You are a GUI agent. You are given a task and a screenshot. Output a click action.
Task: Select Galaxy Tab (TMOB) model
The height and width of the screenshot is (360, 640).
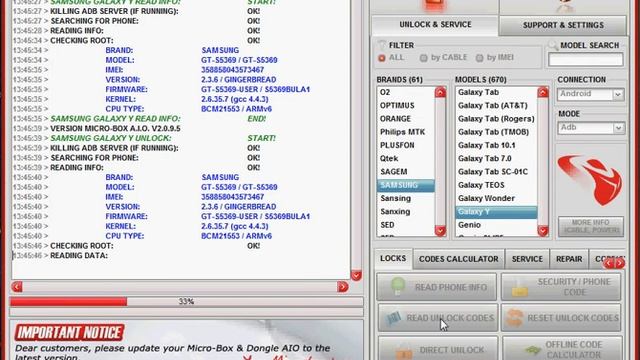point(496,132)
